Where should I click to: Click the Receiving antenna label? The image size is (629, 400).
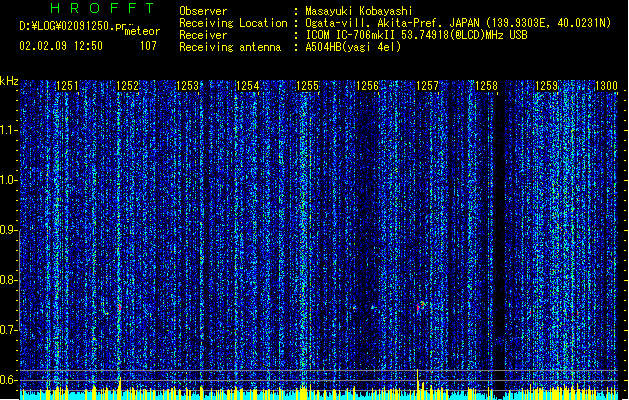[230, 47]
